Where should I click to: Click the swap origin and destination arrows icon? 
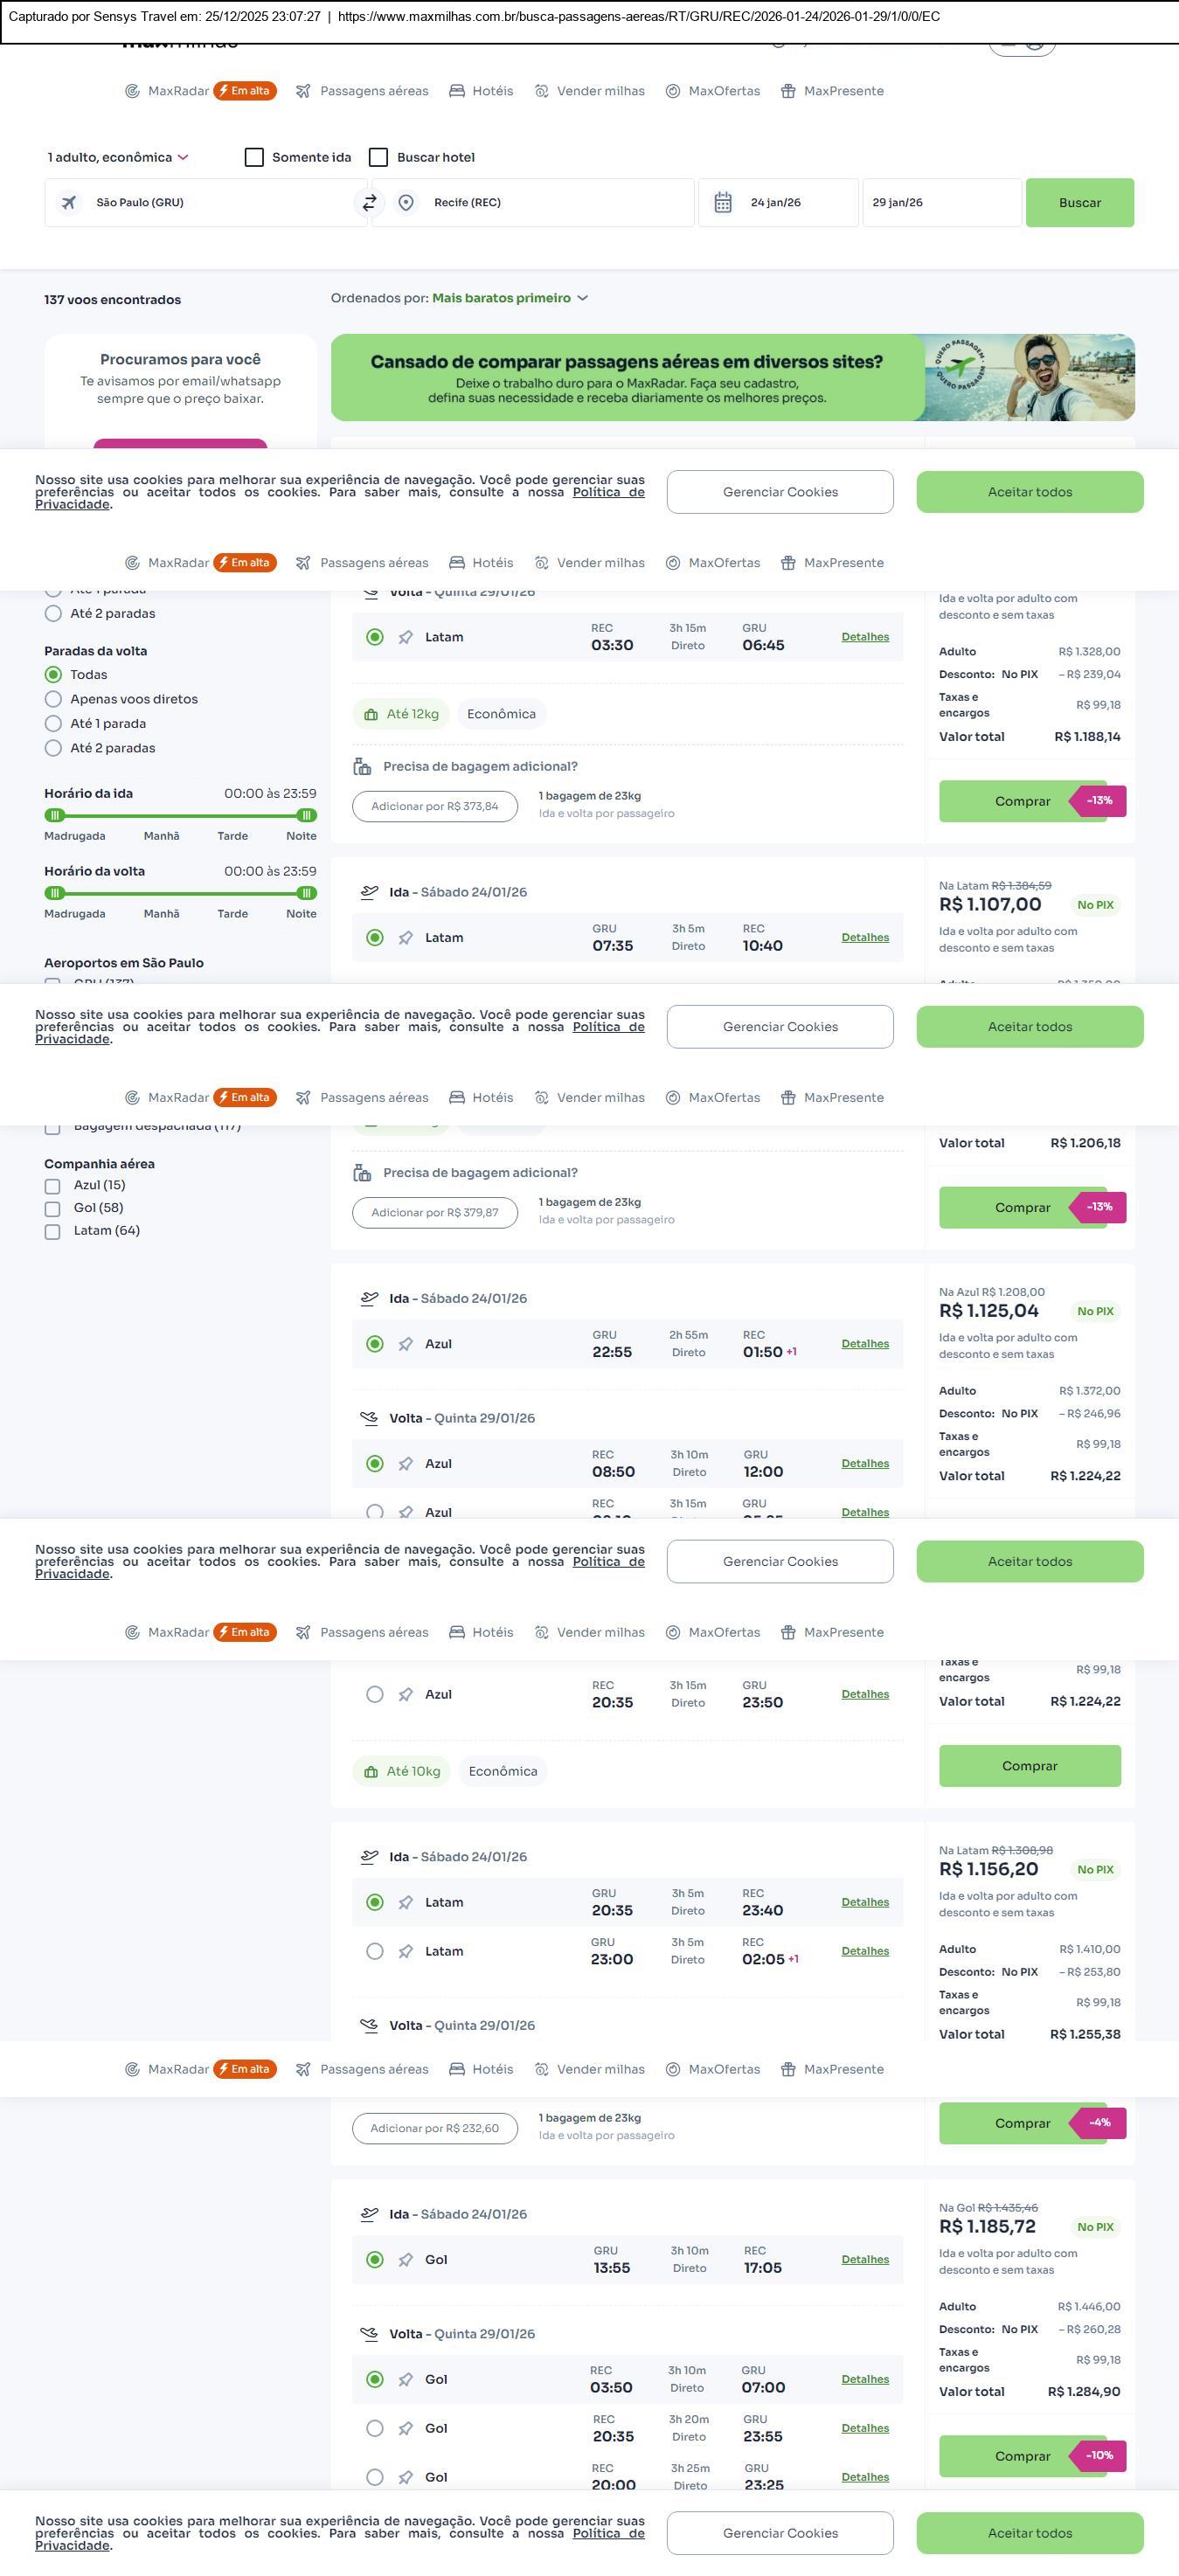[369, 203]
